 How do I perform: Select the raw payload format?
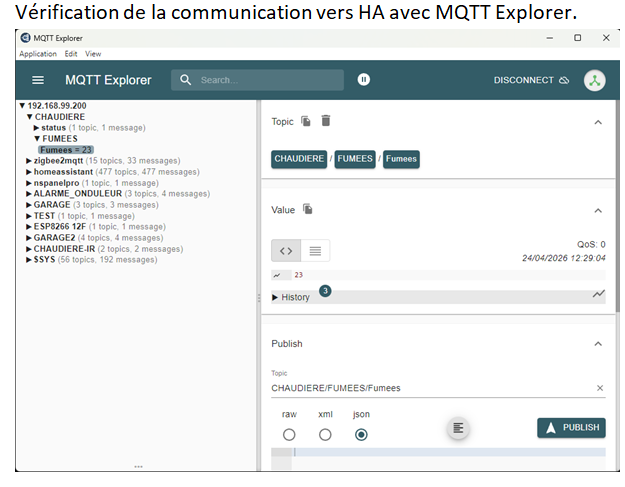point(289,434)
